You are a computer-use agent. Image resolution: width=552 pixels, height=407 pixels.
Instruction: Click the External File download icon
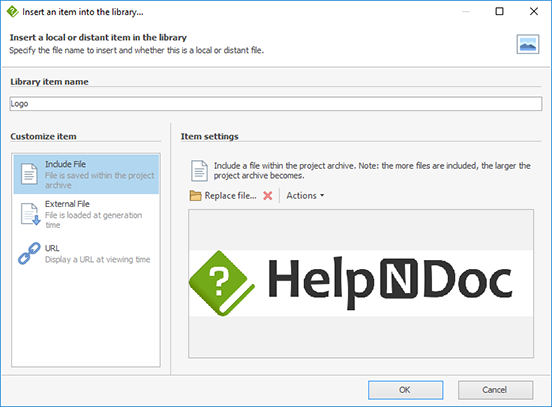30,214
